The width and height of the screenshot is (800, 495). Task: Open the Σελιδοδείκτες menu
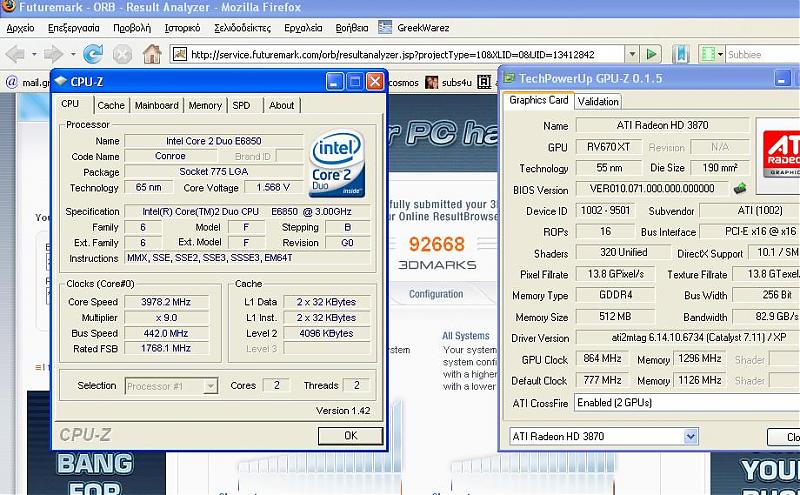(242, 28)
